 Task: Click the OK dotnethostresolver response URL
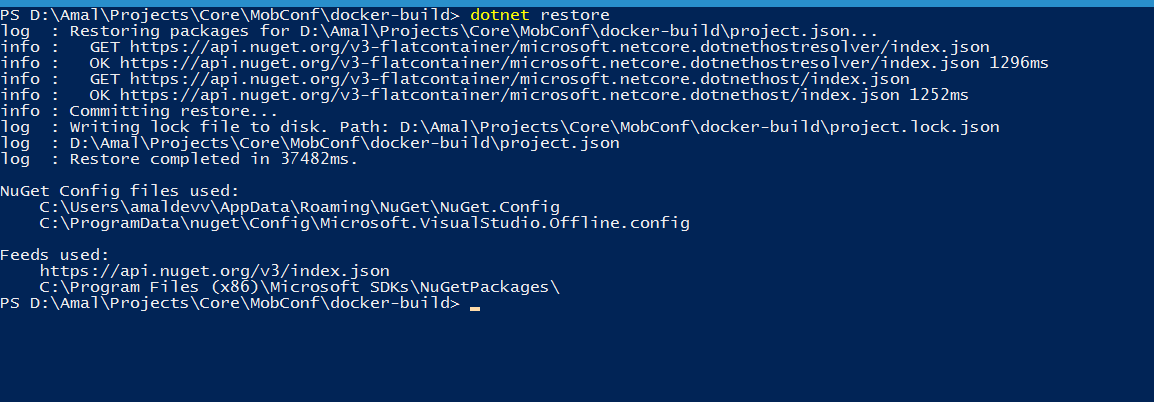point(559,63)
